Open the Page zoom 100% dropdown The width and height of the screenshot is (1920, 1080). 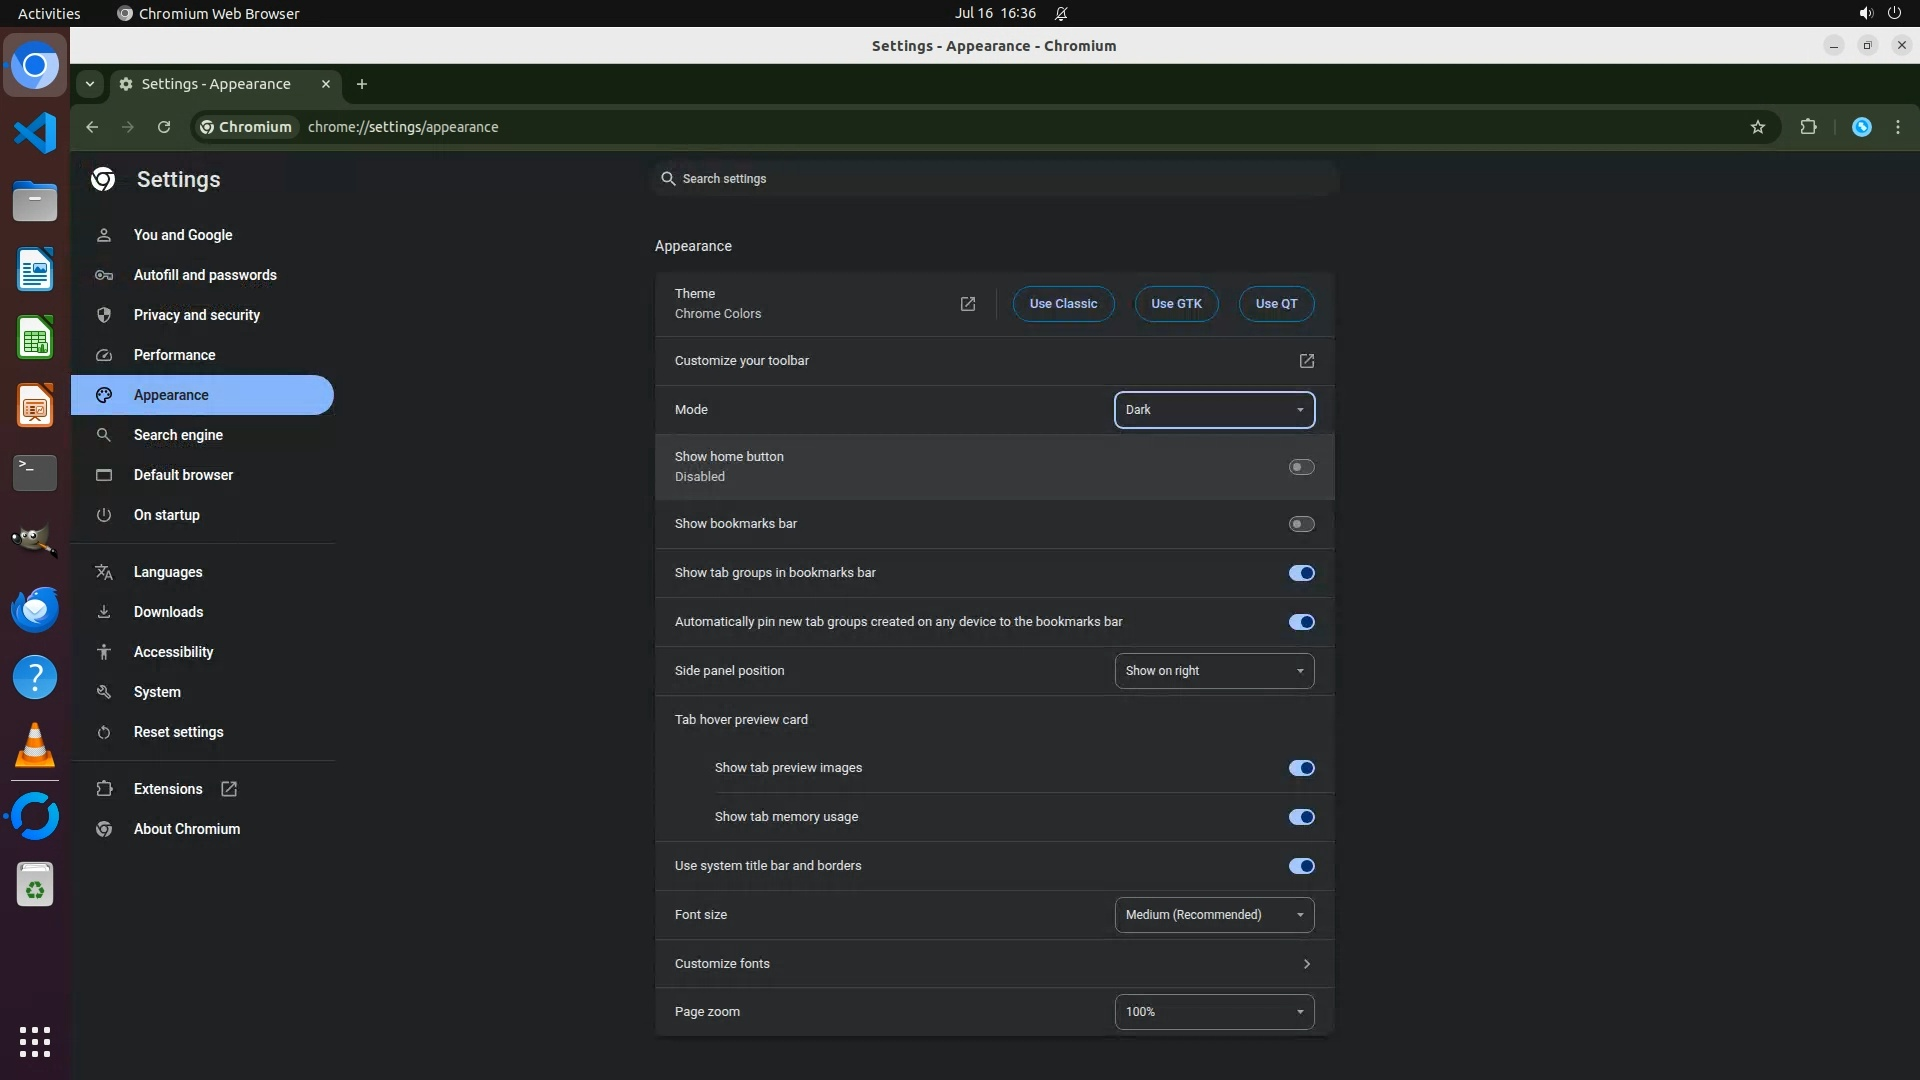[x=1214, y=1012]
